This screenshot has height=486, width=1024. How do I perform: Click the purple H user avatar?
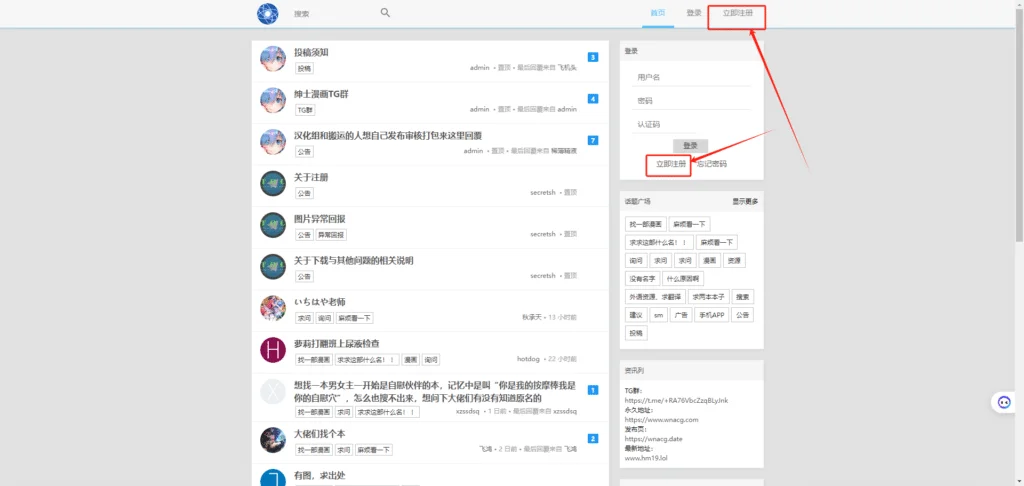[x=273, y=349]
